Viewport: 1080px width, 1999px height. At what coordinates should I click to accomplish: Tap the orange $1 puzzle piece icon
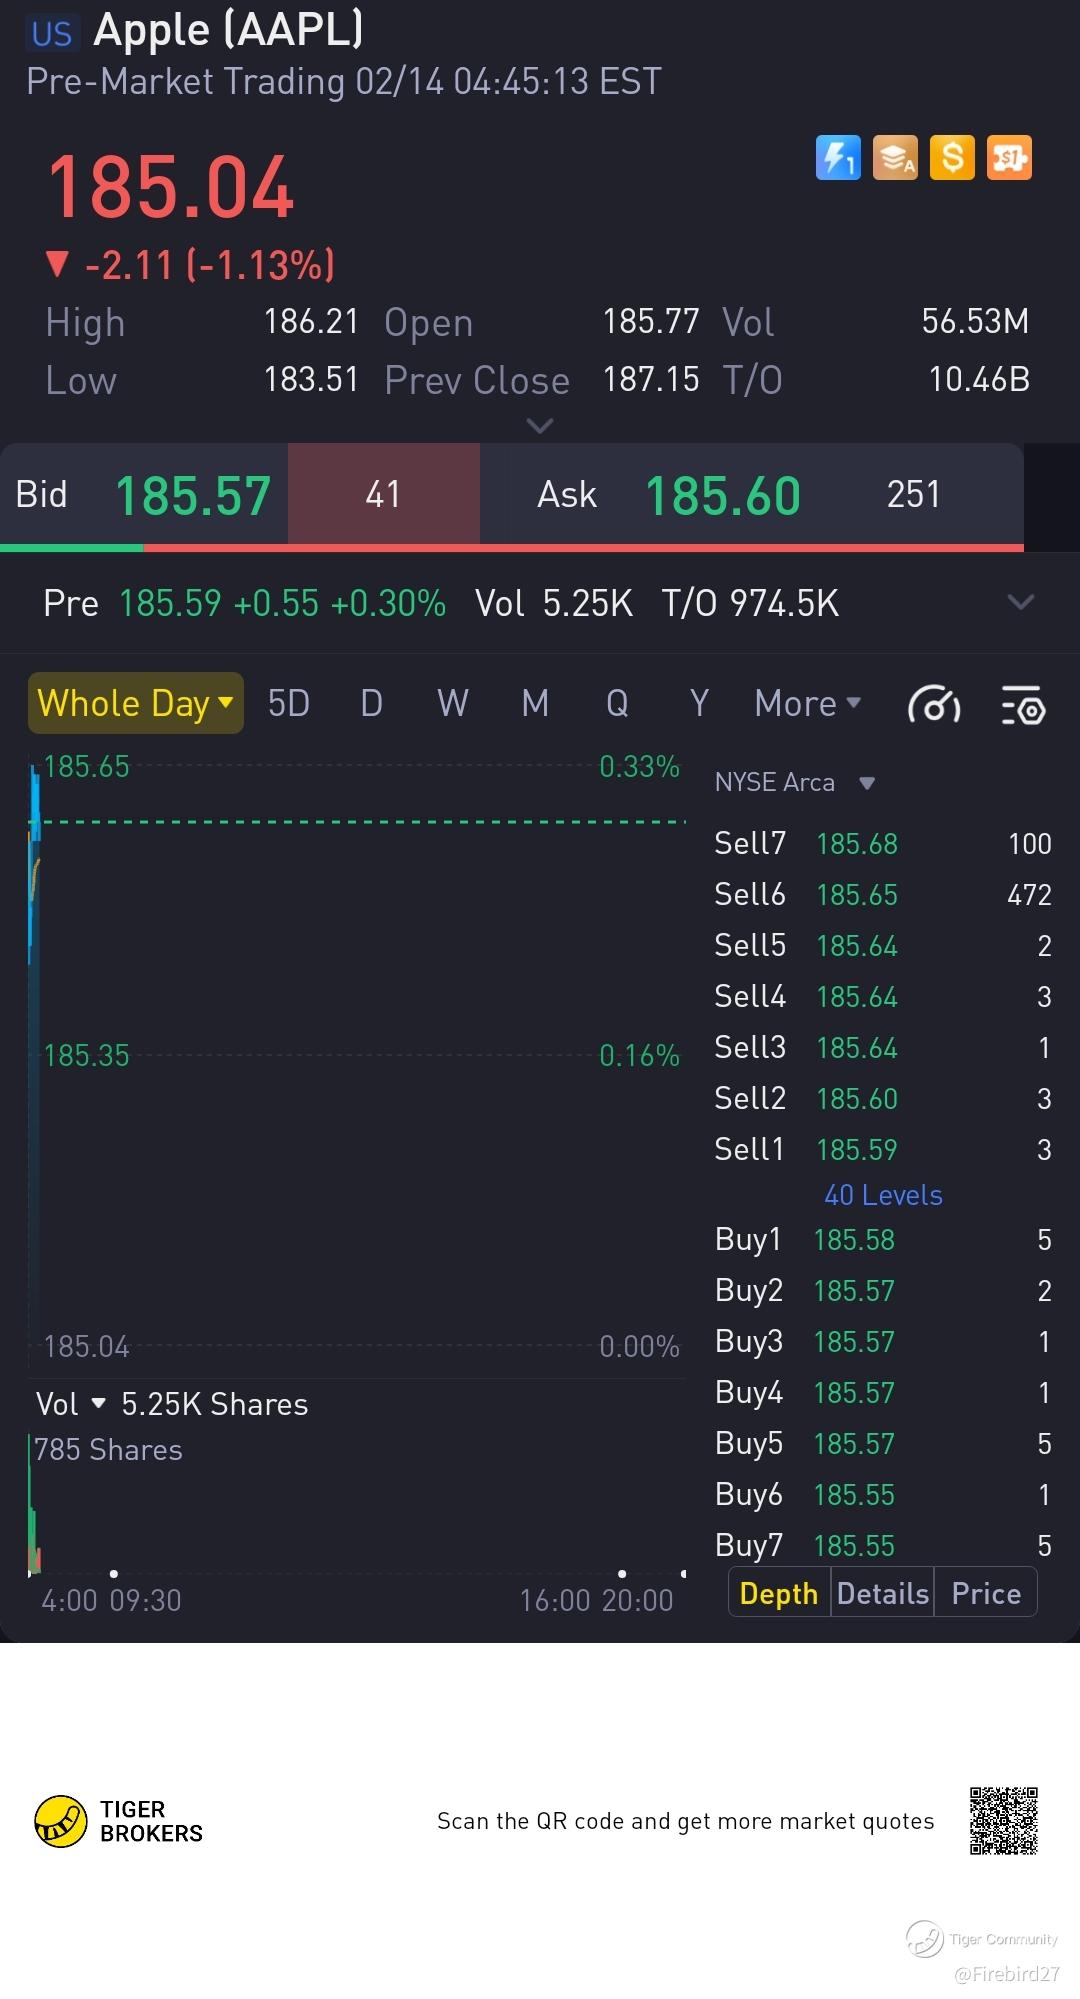tap(1009, 158)
